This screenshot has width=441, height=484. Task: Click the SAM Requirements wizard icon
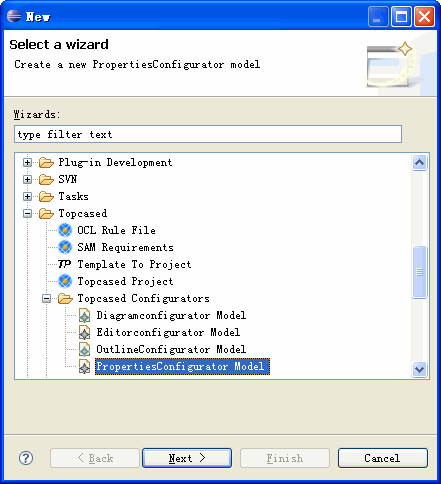[65, 247]
